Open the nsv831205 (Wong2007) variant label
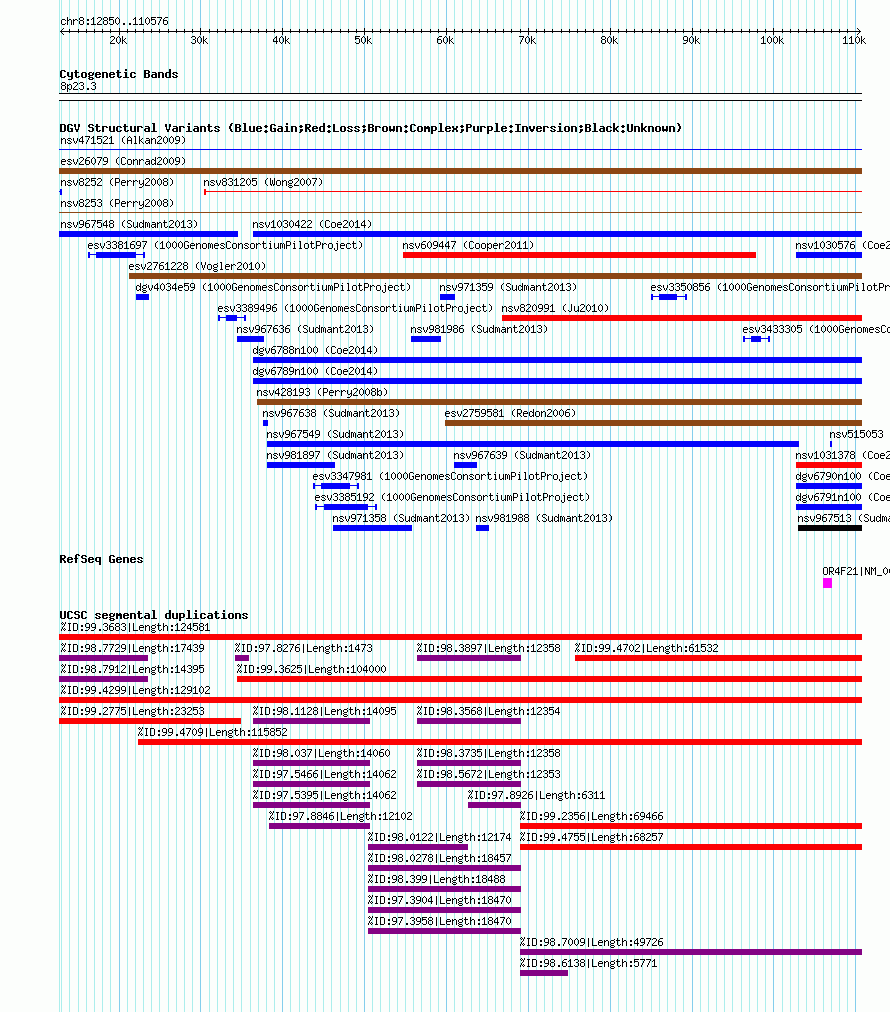The image size is (890, 1012). tap(263, 182)
